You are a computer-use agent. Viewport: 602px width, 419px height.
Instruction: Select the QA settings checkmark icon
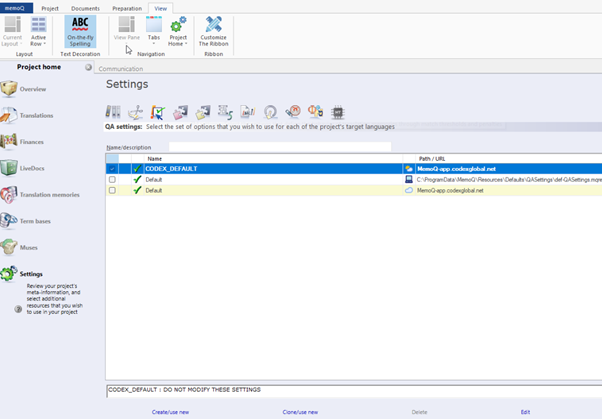pyautogui.click(x=158, y=112)
